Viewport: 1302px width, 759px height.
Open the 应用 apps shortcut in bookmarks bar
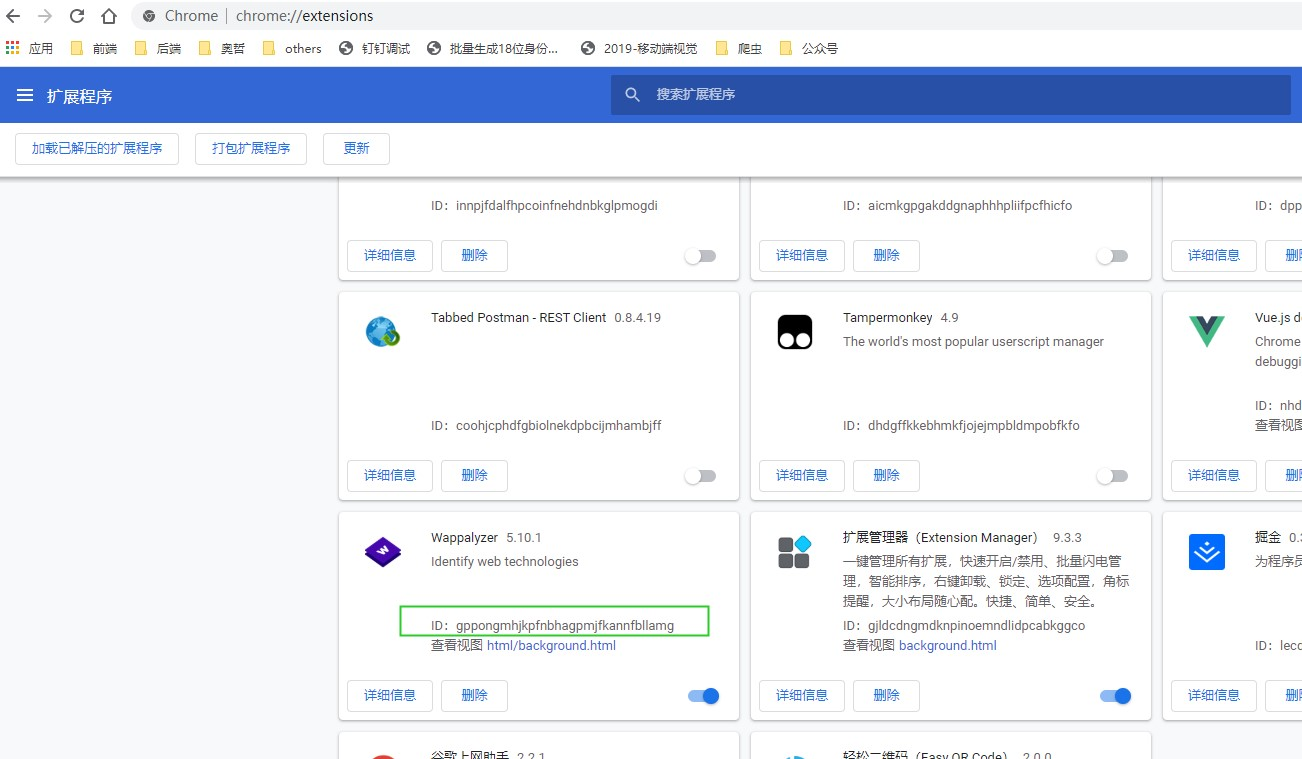[29, 48]
